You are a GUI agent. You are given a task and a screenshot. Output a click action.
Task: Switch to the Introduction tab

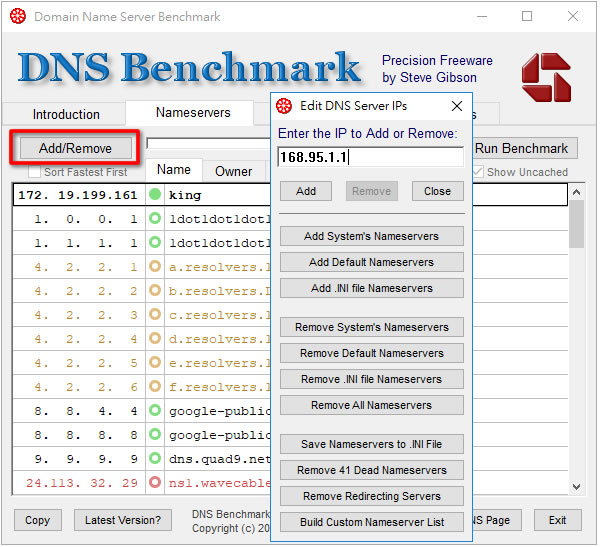coord(66,114)
